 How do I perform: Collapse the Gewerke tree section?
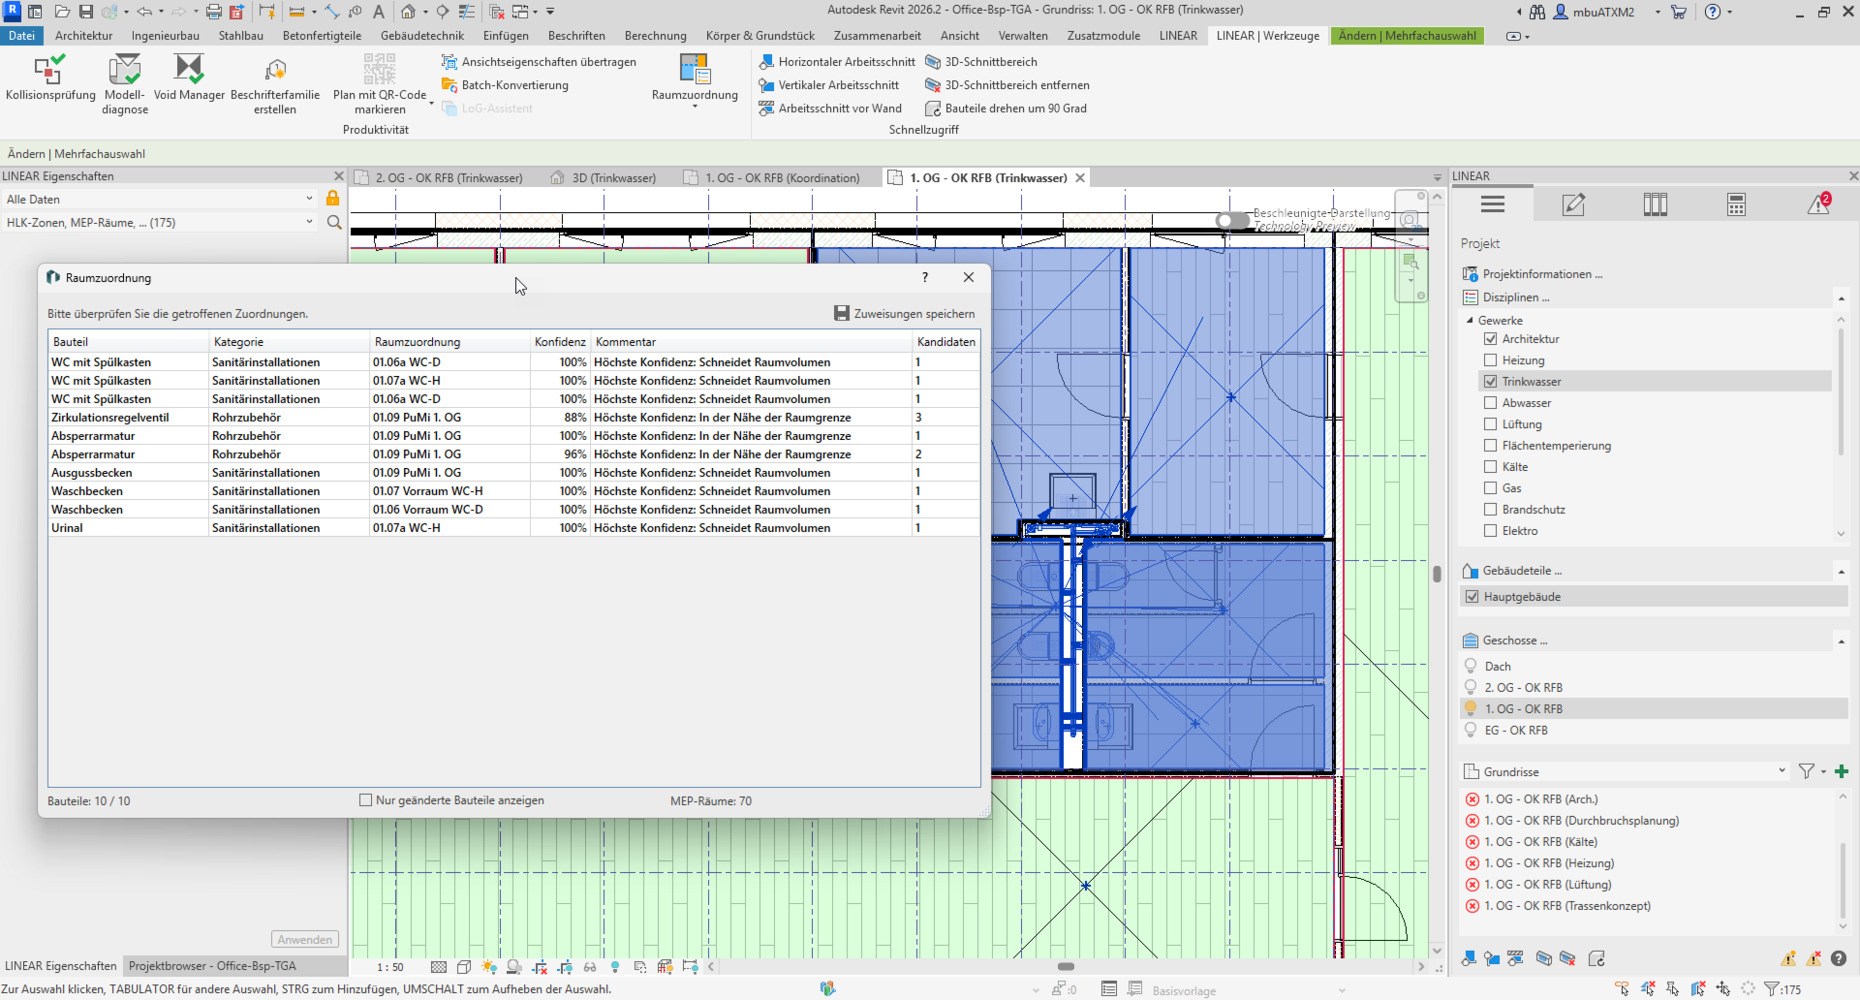pyautogui.click(x=1470, y=320)
